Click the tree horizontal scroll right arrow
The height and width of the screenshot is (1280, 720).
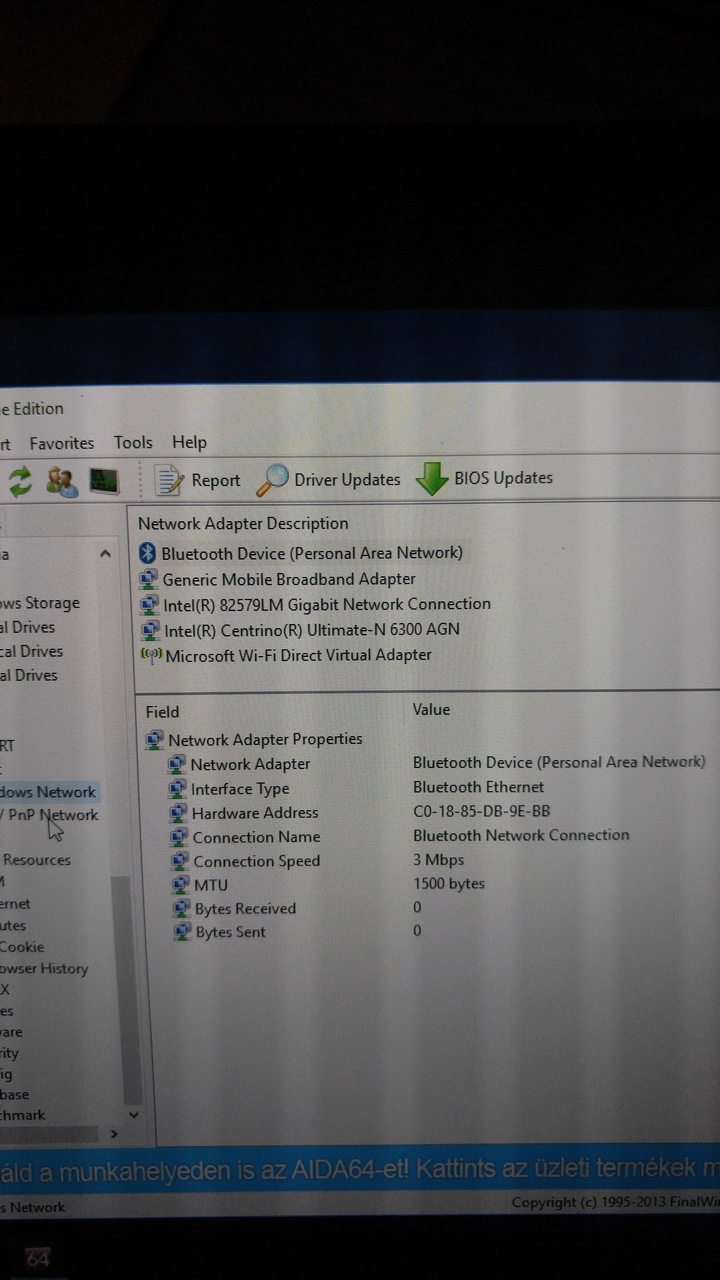pos(113,1134)
